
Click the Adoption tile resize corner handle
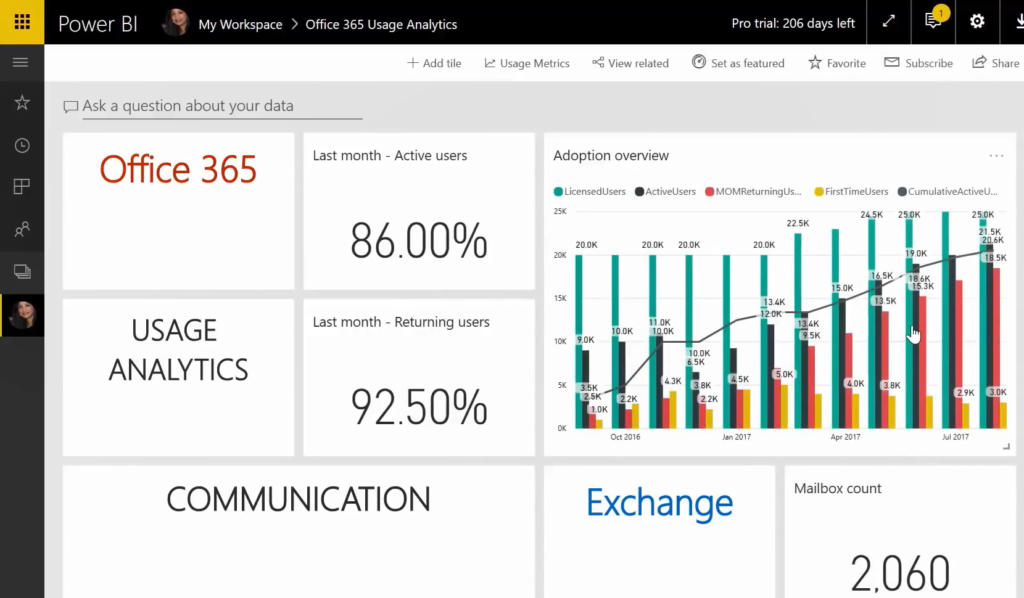[x=1006, y=447]
